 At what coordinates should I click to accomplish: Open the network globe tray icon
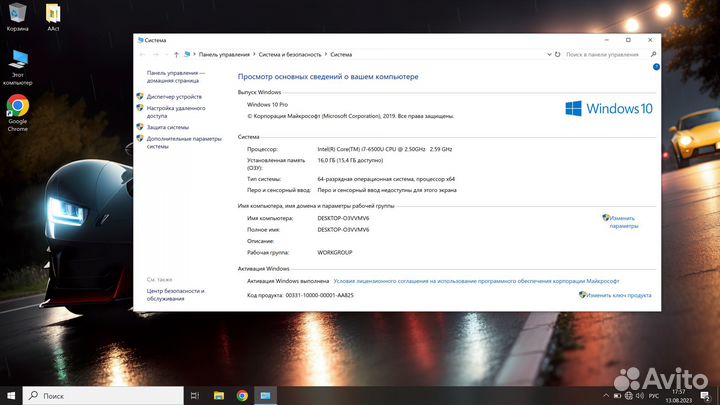pyautogui.click(x=629, y=395)
